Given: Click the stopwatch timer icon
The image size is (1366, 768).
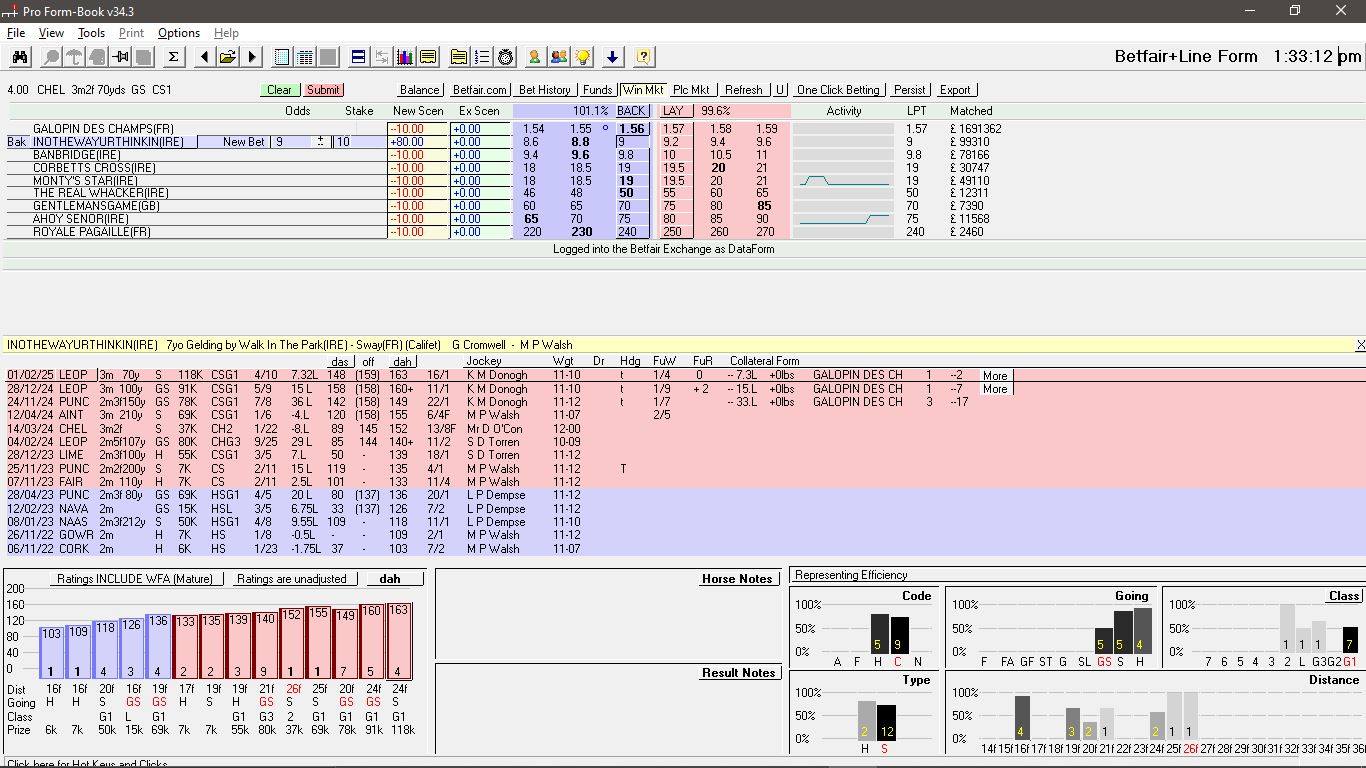Looking at the screenshot, I should tap(506, 57).
